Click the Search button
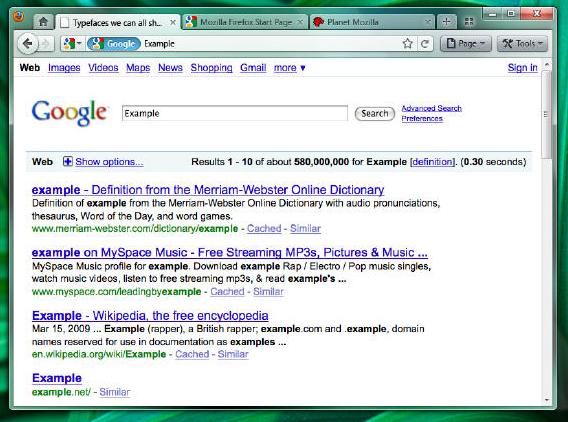 (x=375, y=114)
